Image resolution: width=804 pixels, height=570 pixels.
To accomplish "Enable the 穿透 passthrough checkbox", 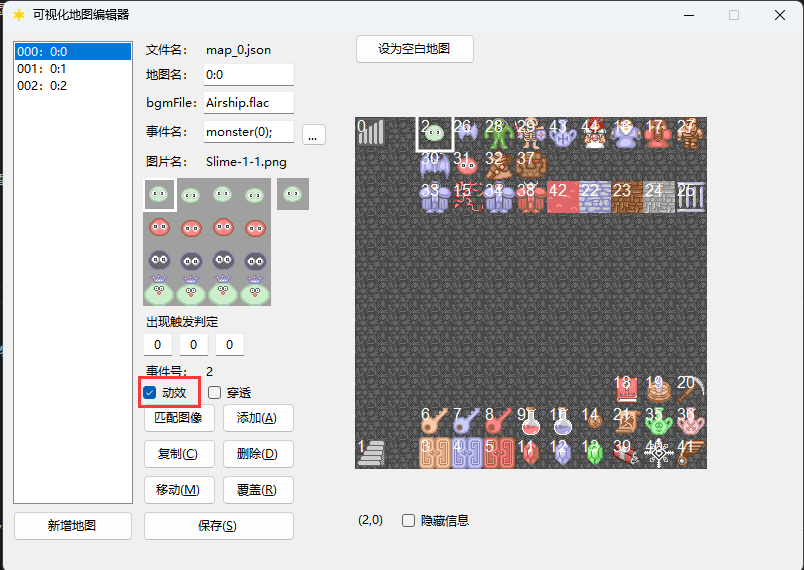I will [214, 393].
